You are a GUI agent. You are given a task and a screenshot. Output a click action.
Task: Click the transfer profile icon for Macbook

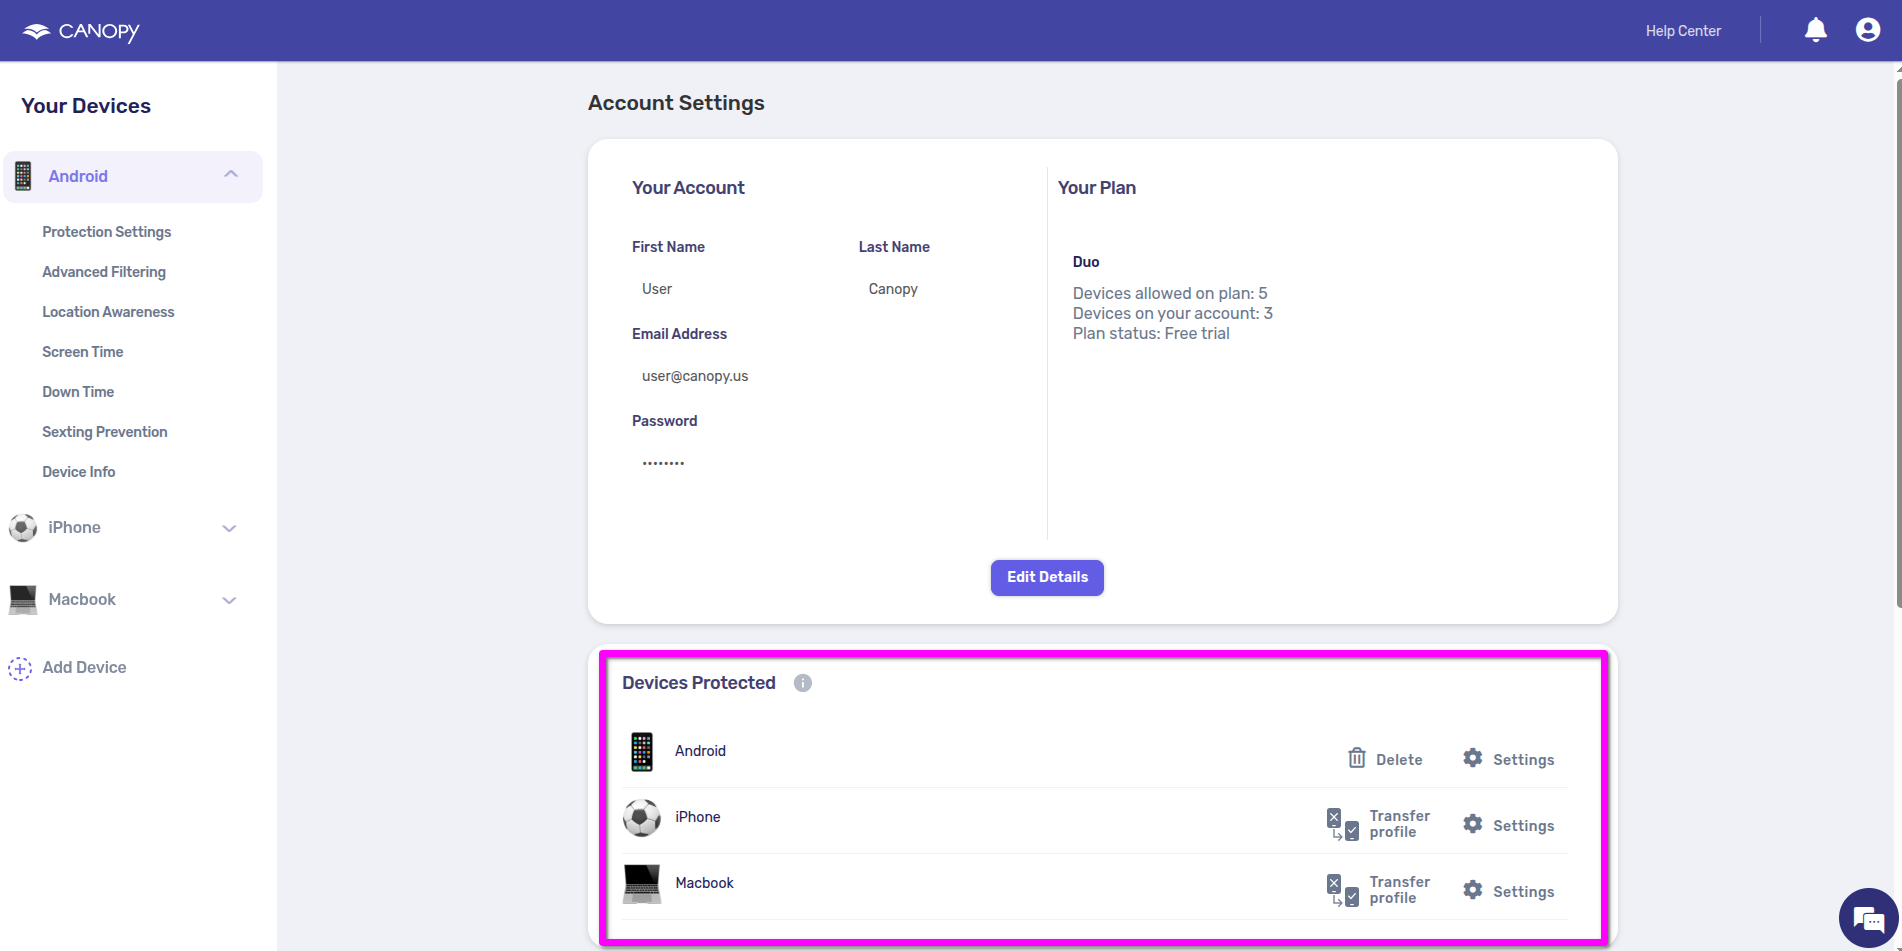(x=1343, y=890)
